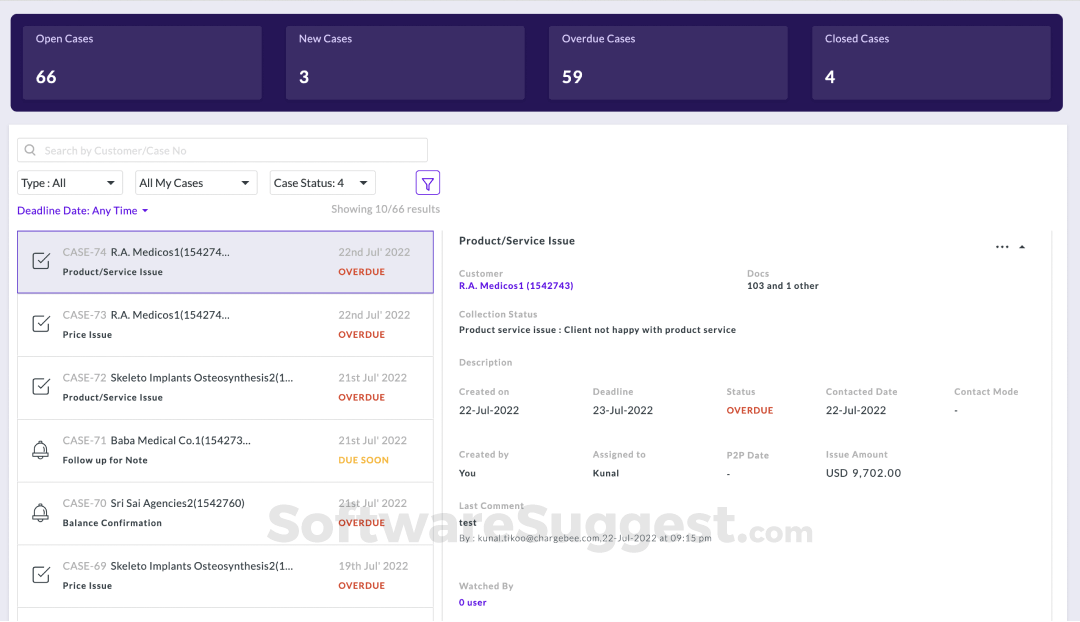Image resolution: width=1080 pixels, height=622 pixels.
Task: Select the Open Cases summary card
Action: click(141, 62)
